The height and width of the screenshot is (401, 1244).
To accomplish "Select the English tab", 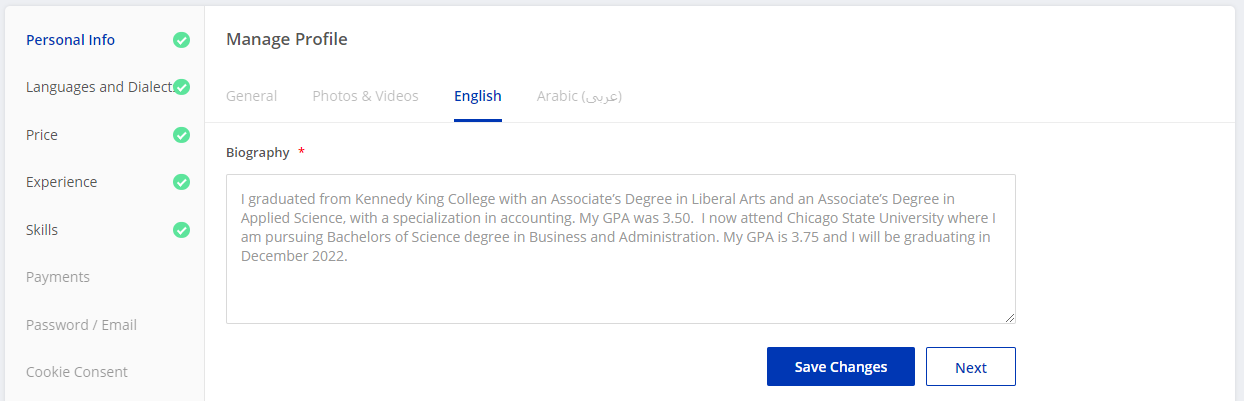I will [x=478, y=96].
